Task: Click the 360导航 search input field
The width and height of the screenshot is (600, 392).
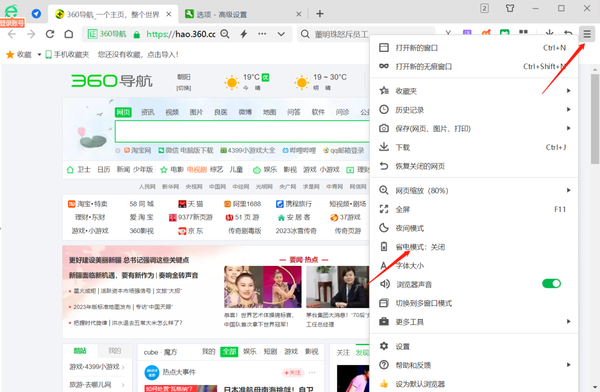Action: pyautogui.click(x=242, y=132)
